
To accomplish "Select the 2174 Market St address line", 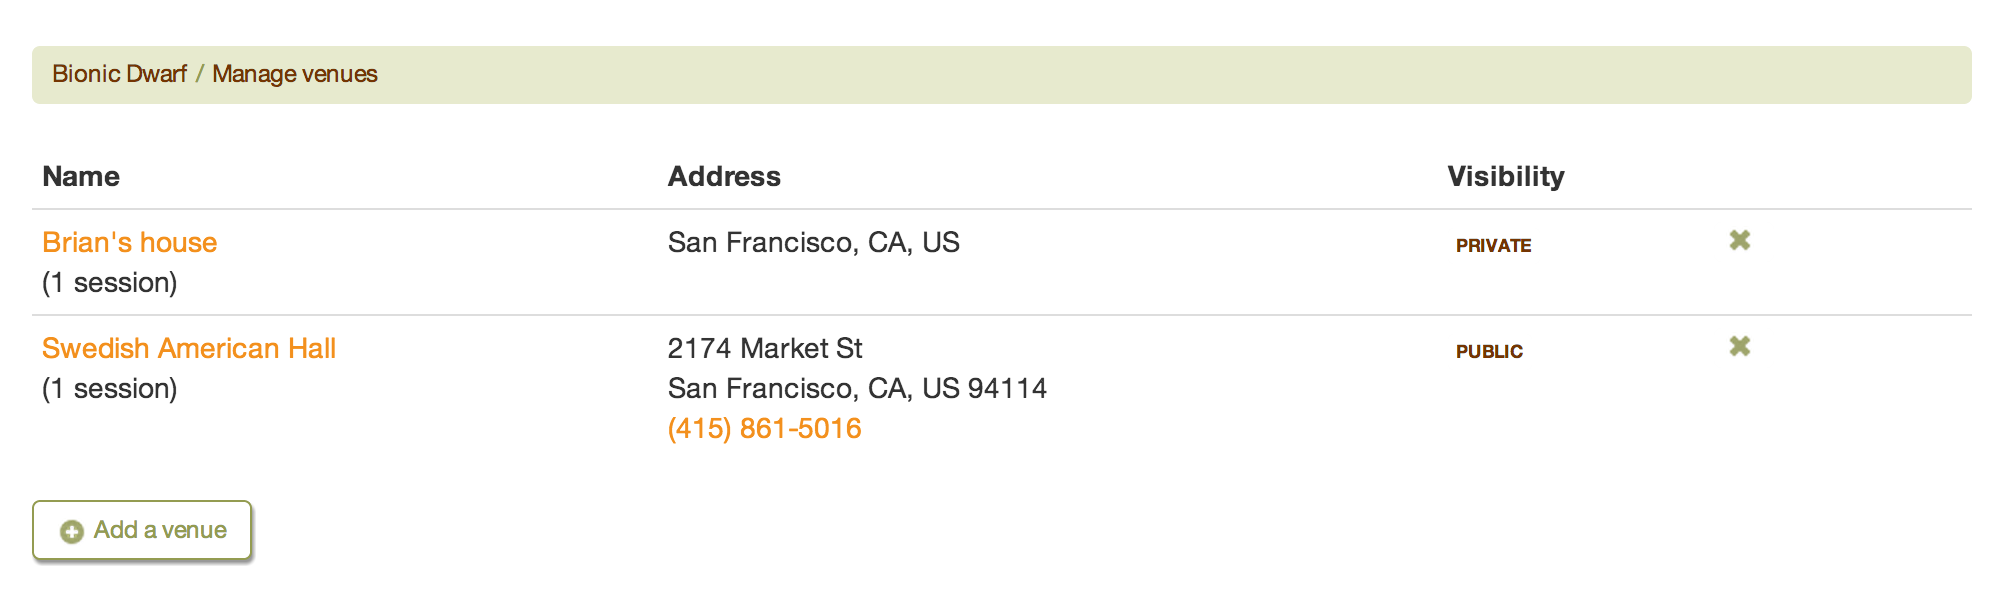I will tap(765, 348).
